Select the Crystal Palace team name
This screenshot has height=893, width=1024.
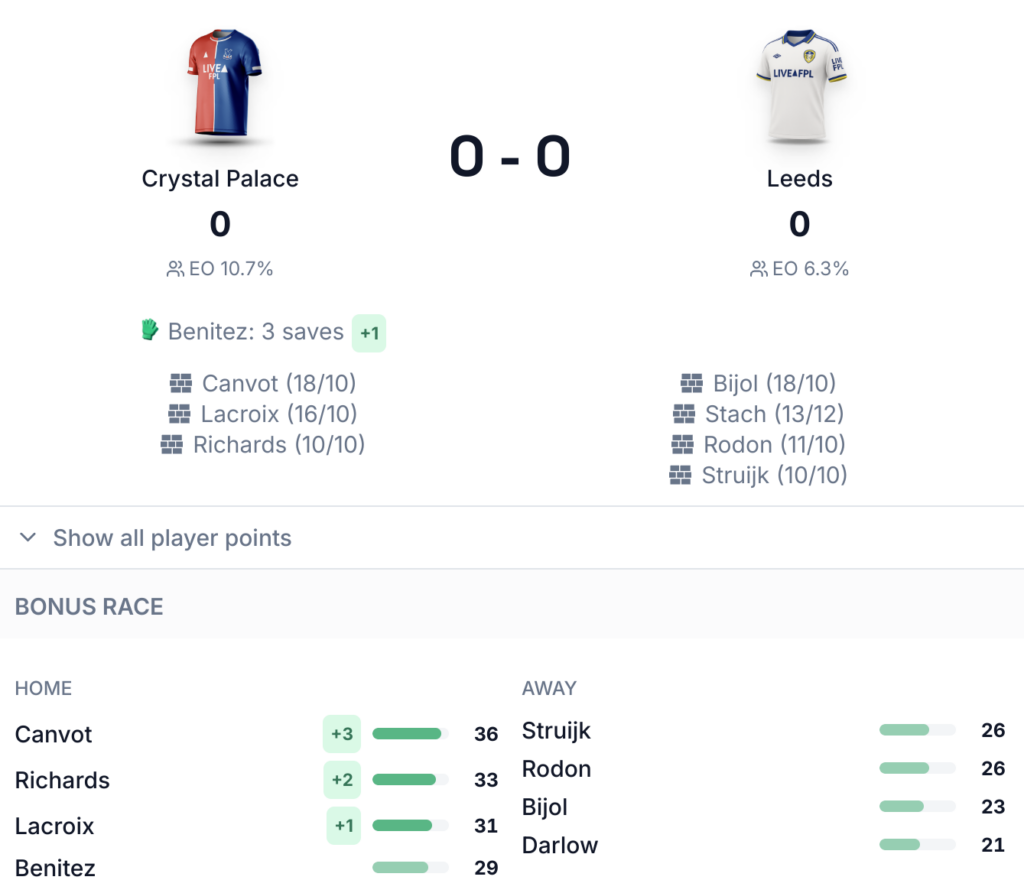[220, 179]
